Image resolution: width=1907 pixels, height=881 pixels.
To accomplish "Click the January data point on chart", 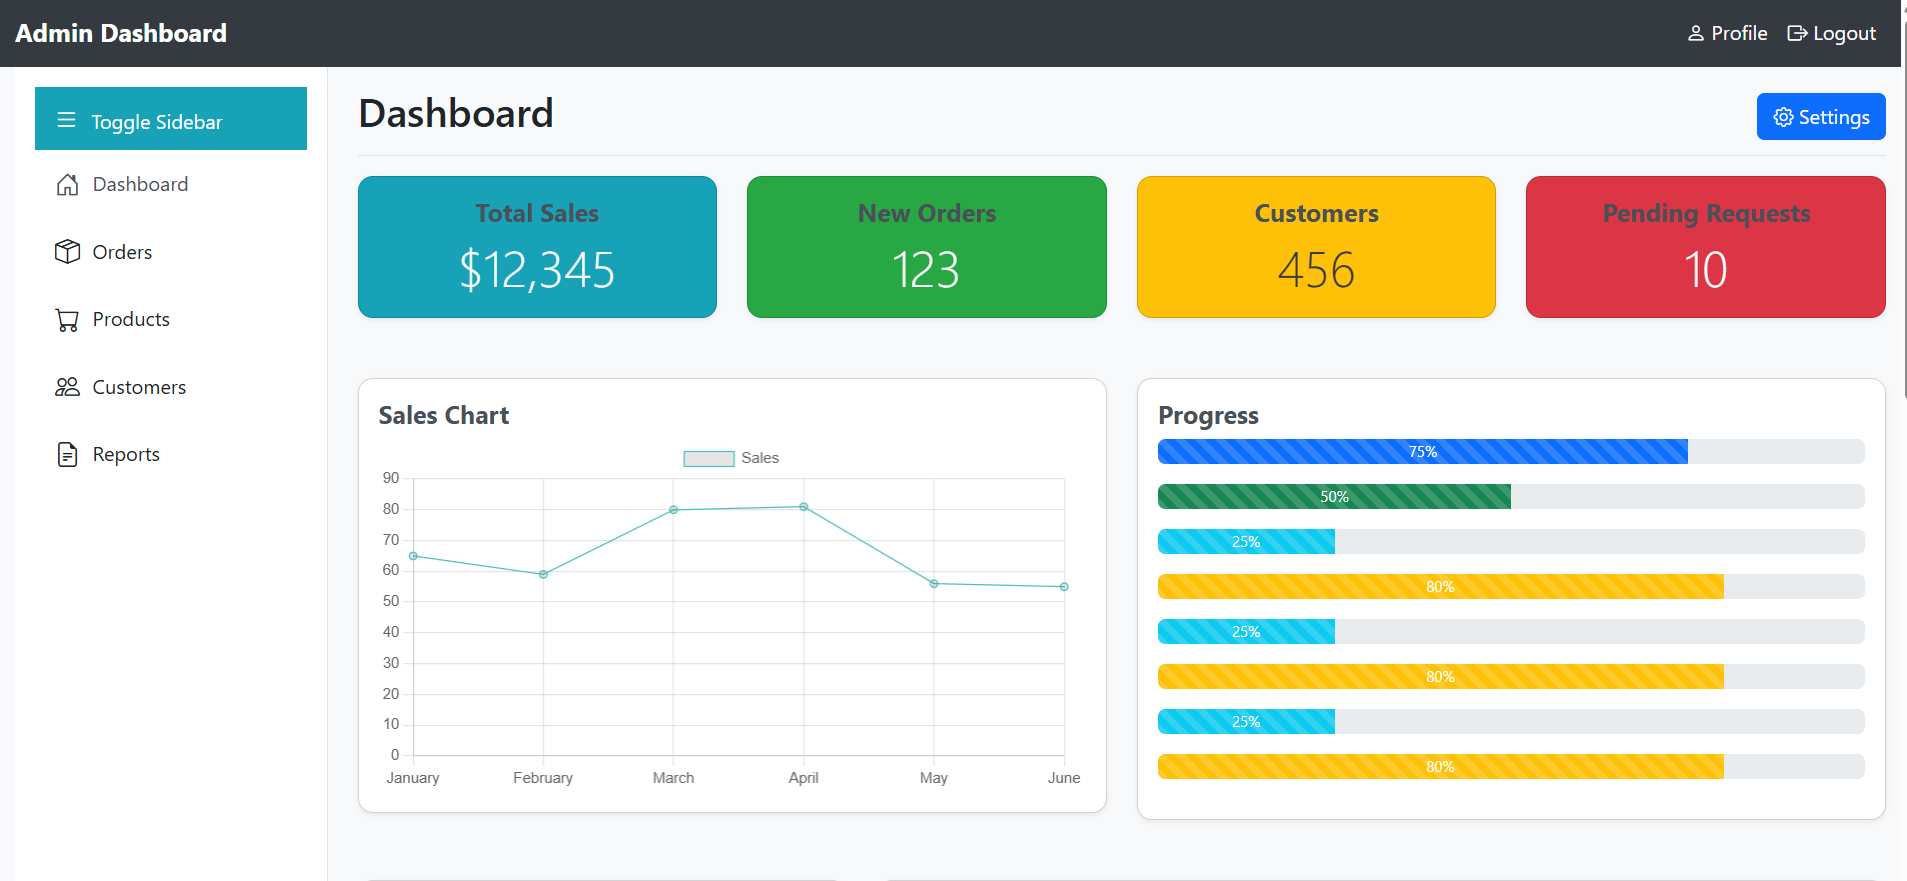I will (413, 556).
